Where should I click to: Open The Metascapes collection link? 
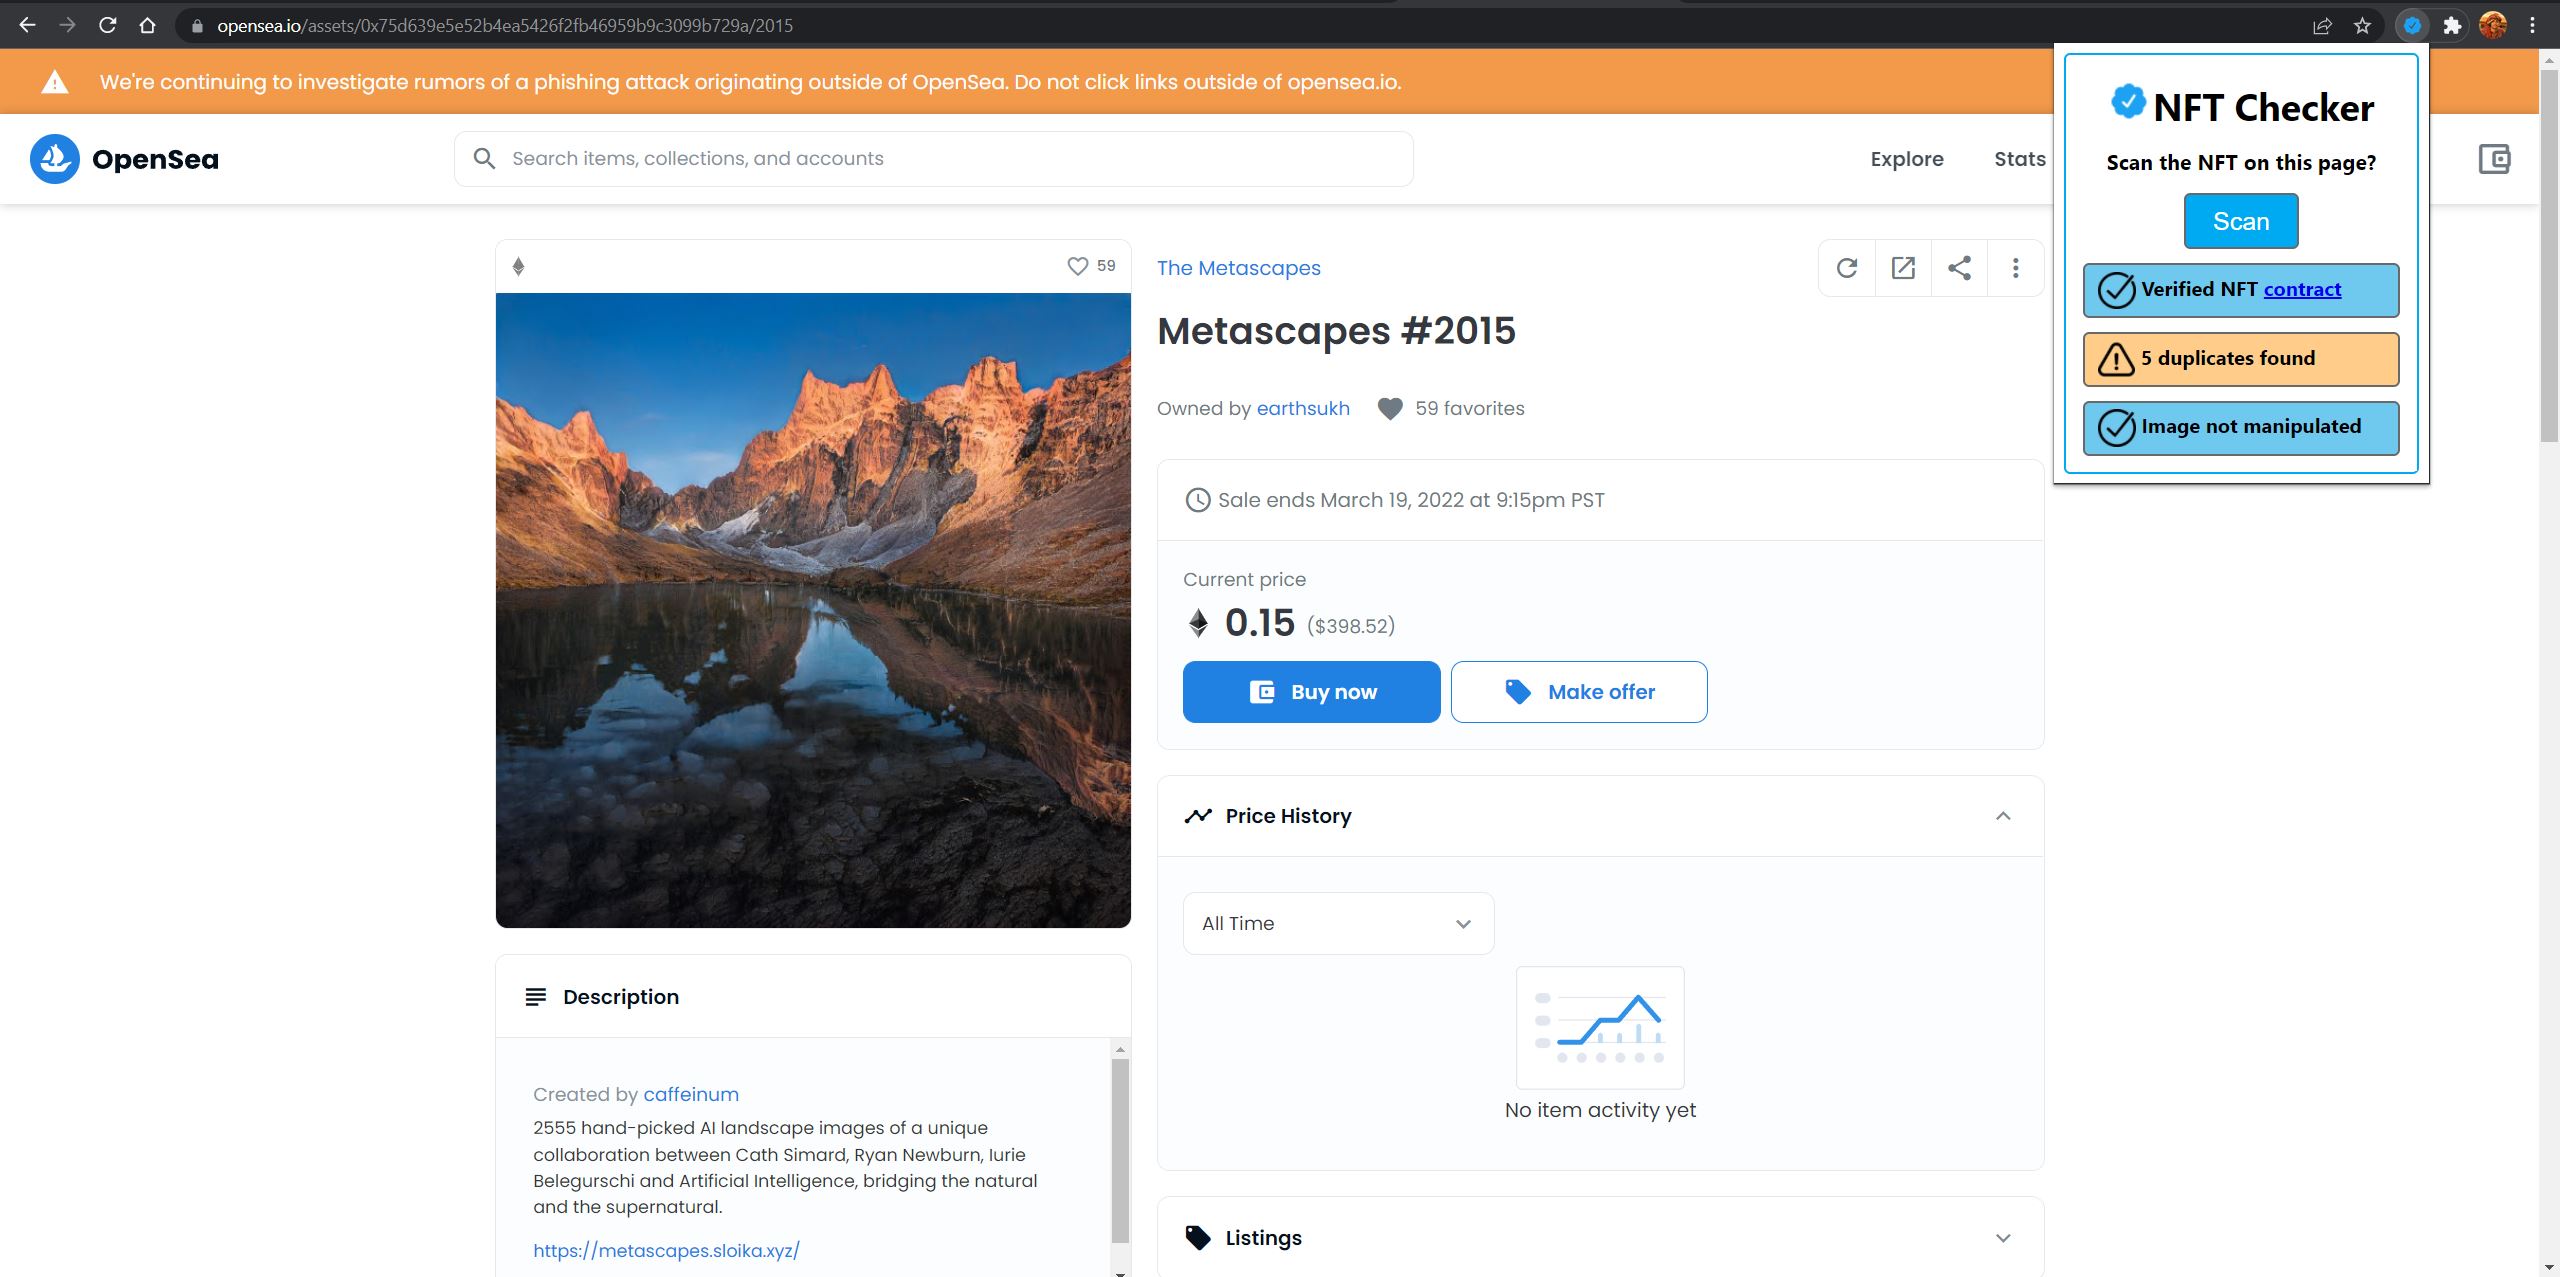(x=1238, y=268)
